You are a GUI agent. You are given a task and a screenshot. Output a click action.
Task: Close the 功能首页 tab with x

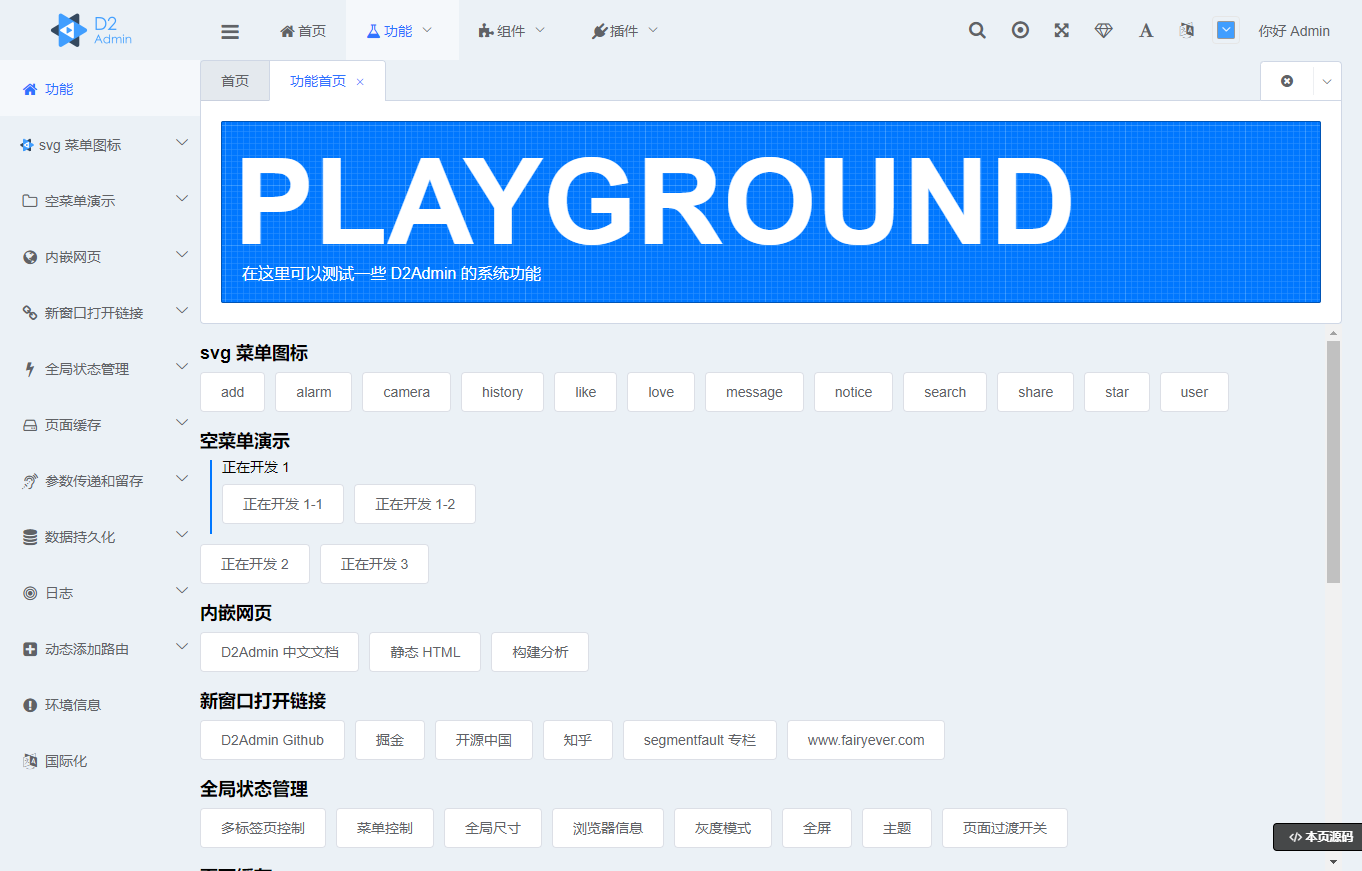pos(360,82)
